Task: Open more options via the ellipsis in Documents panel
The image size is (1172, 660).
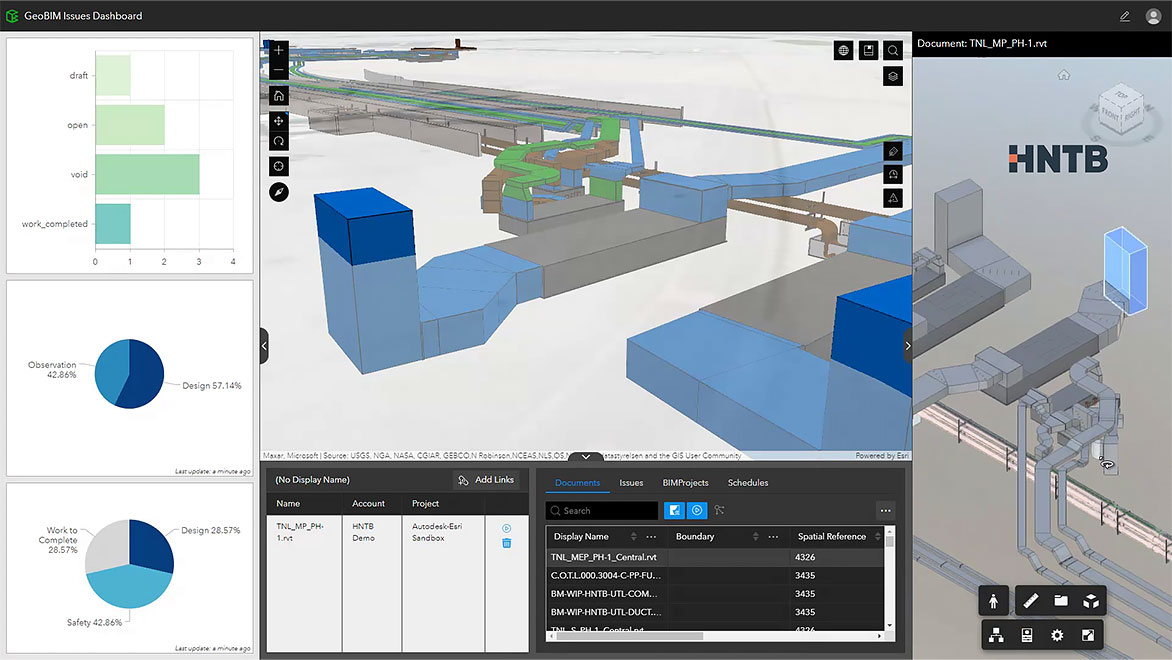Action: coord(885,510)
